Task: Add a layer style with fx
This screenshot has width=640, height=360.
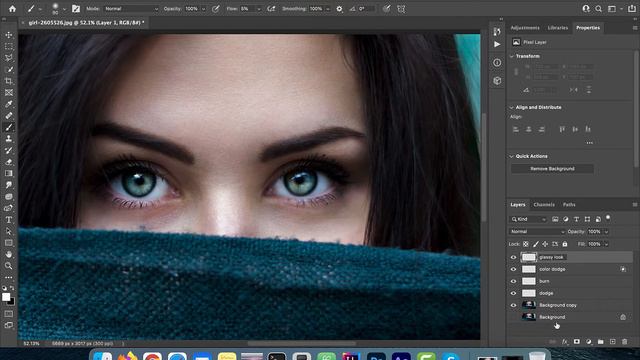Action: 564,342
